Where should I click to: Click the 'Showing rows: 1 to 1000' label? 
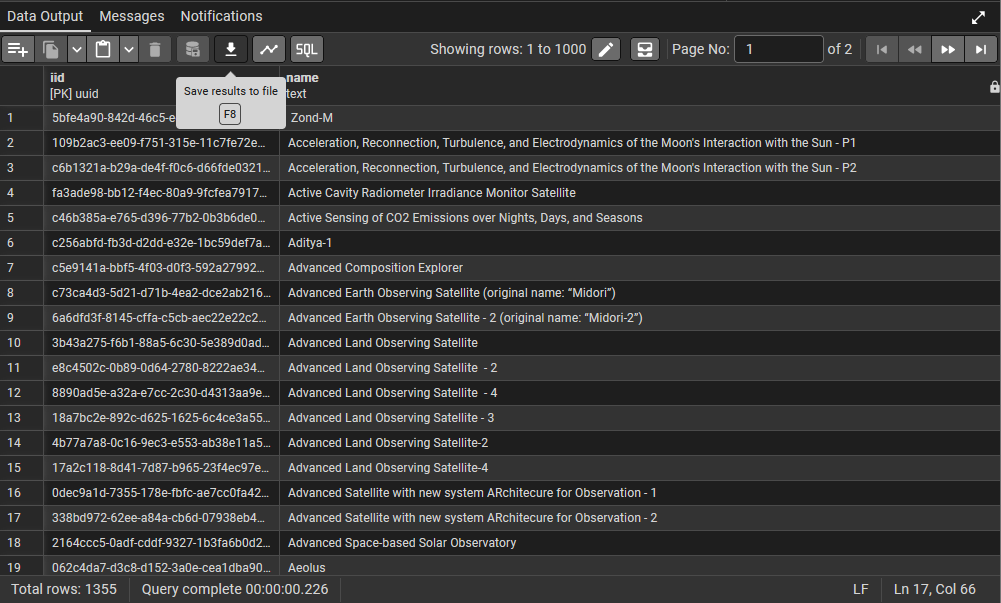pyautogui.click(x=508, y=49)
